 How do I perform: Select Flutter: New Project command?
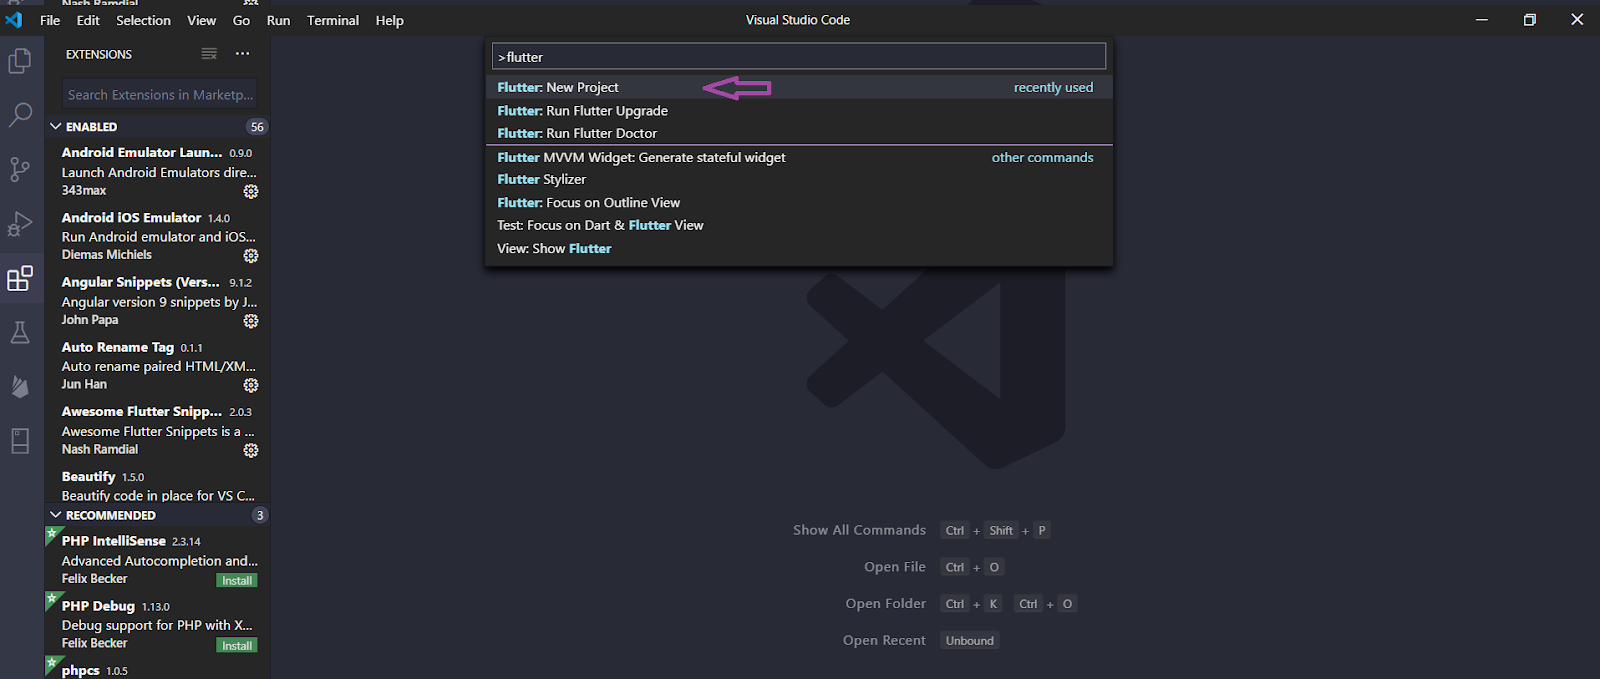798,87
